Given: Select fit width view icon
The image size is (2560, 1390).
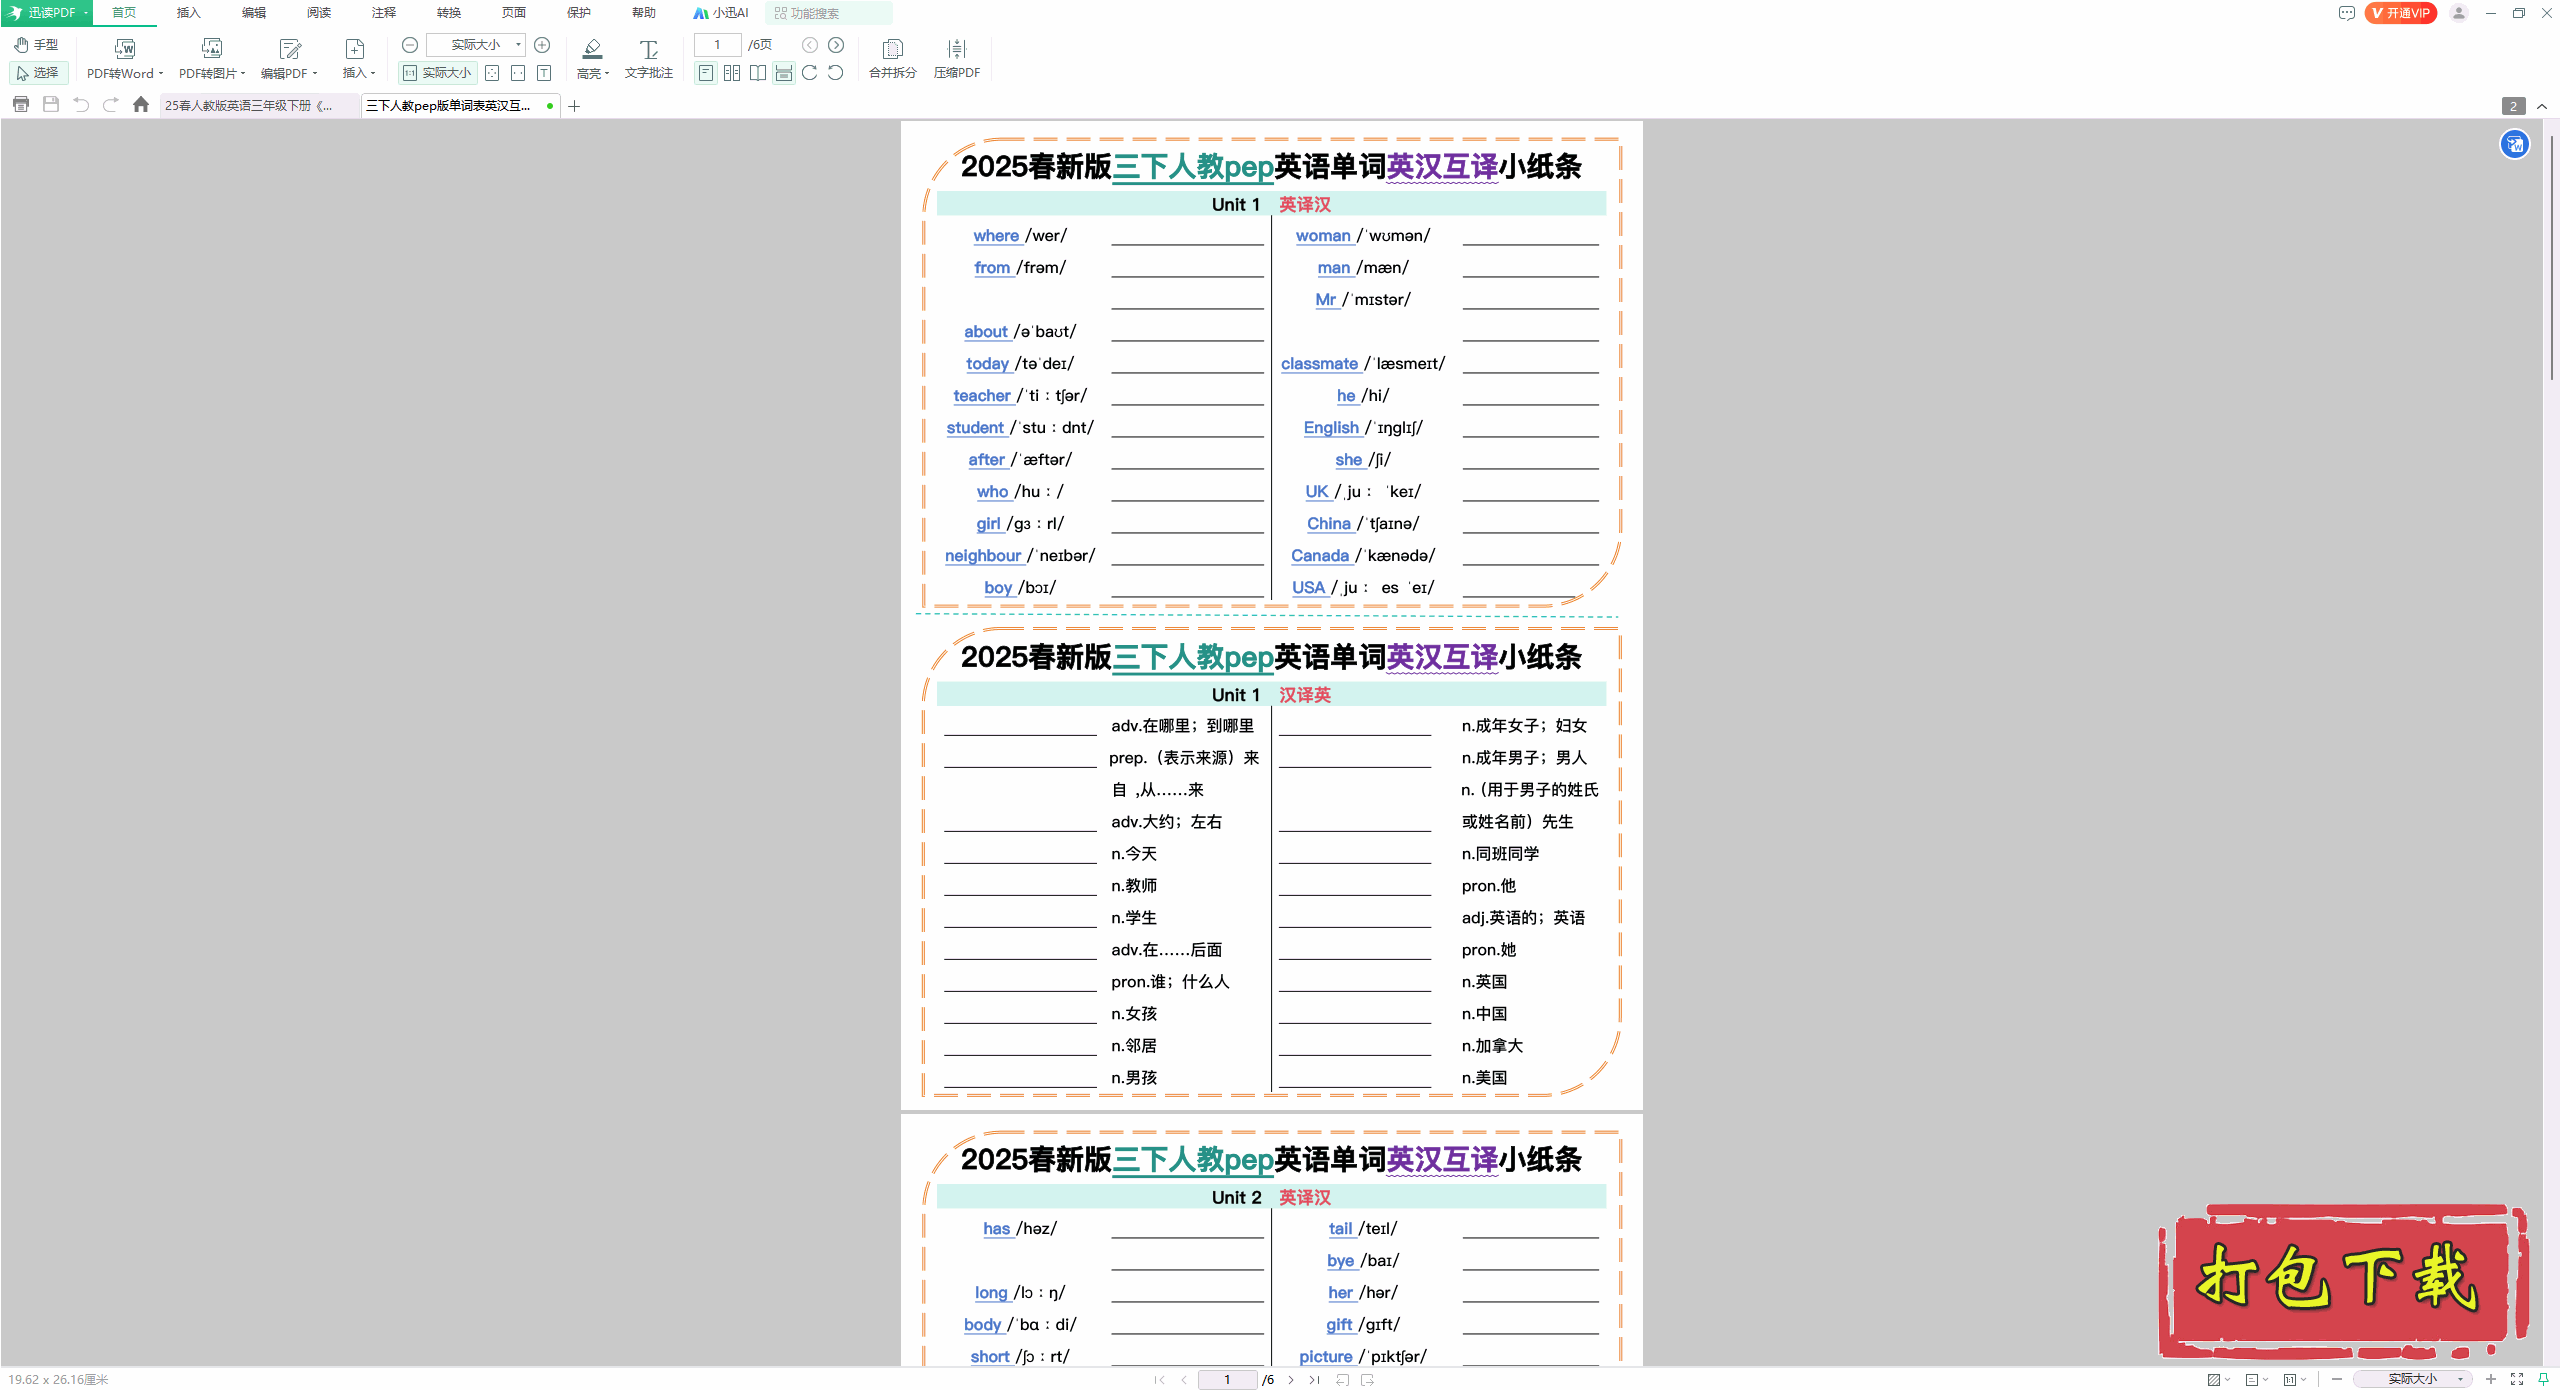Looking at the screenshot, I should [x=518, y=73].
